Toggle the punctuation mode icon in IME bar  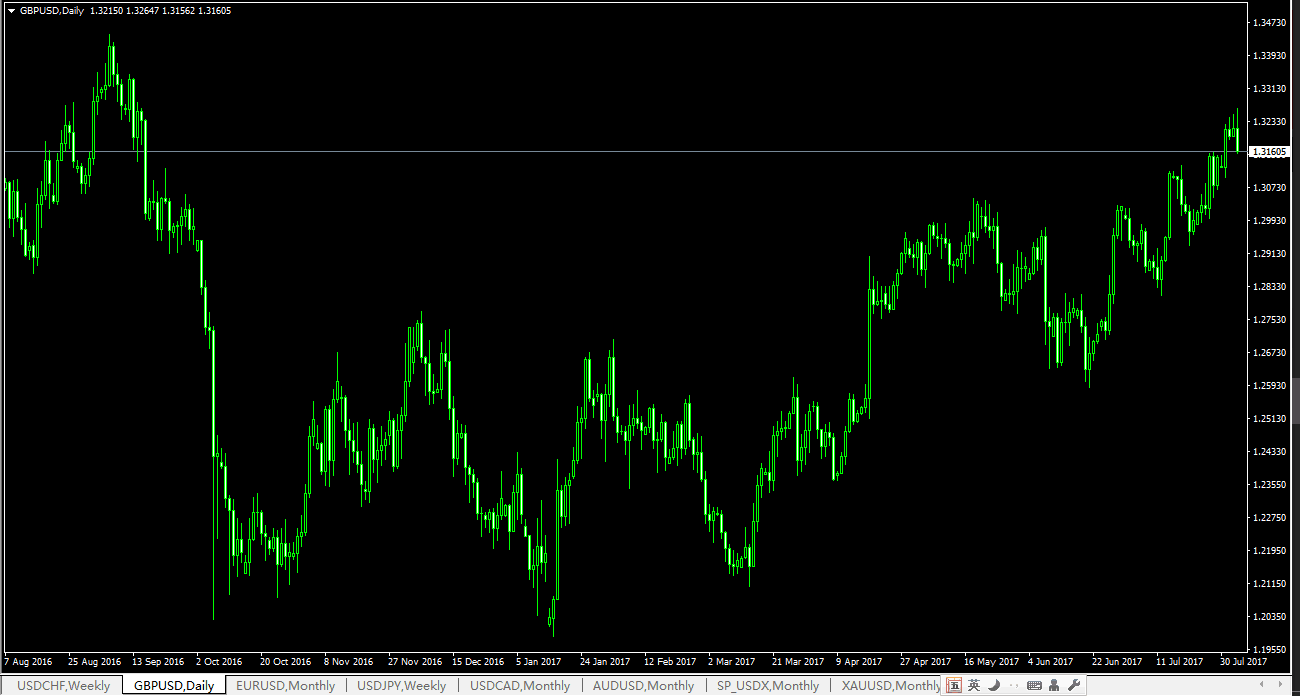1014,686
